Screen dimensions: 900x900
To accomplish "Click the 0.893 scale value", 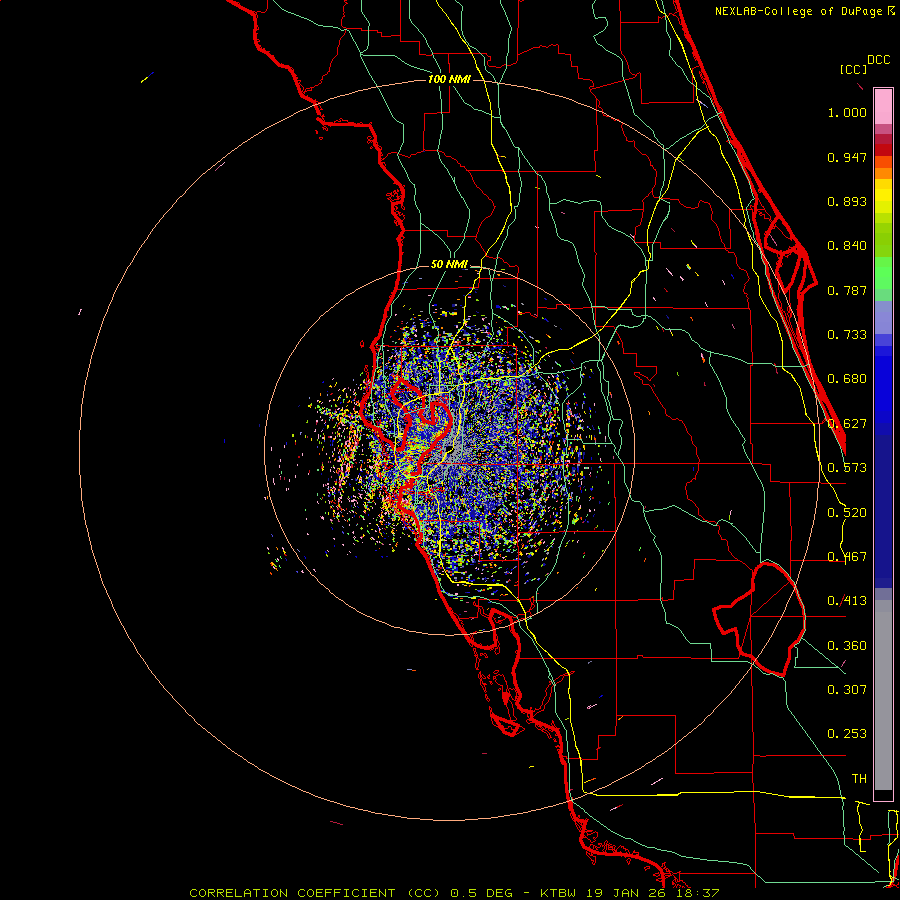I will click(x=847, y=201).
